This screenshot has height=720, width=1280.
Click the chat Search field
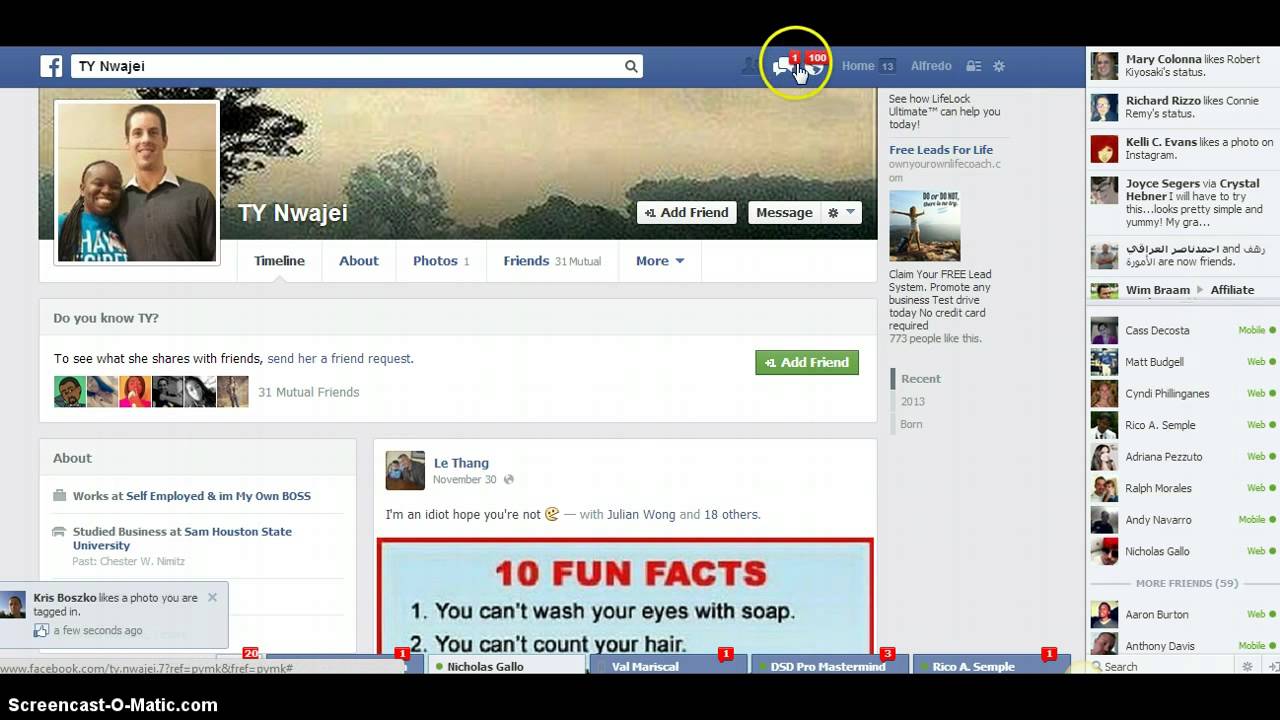(x=1164, y=666)
